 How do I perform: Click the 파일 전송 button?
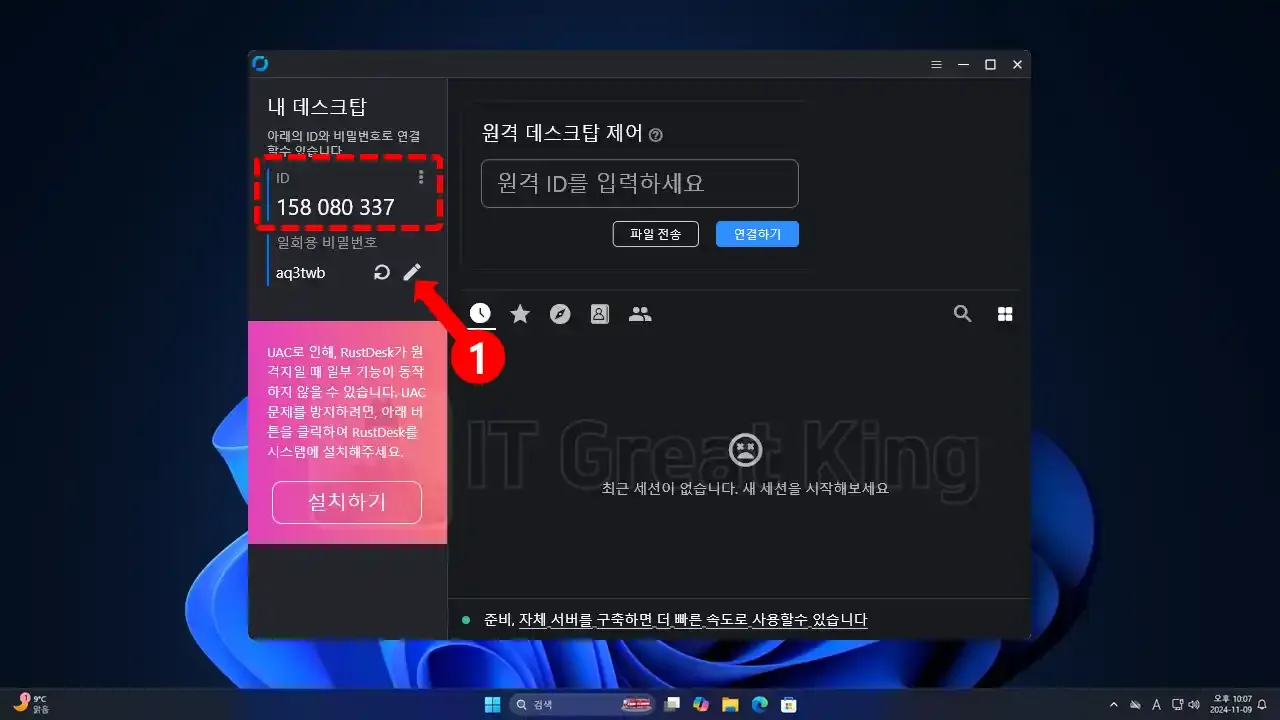pyautogui.click(x=656, y=234)
